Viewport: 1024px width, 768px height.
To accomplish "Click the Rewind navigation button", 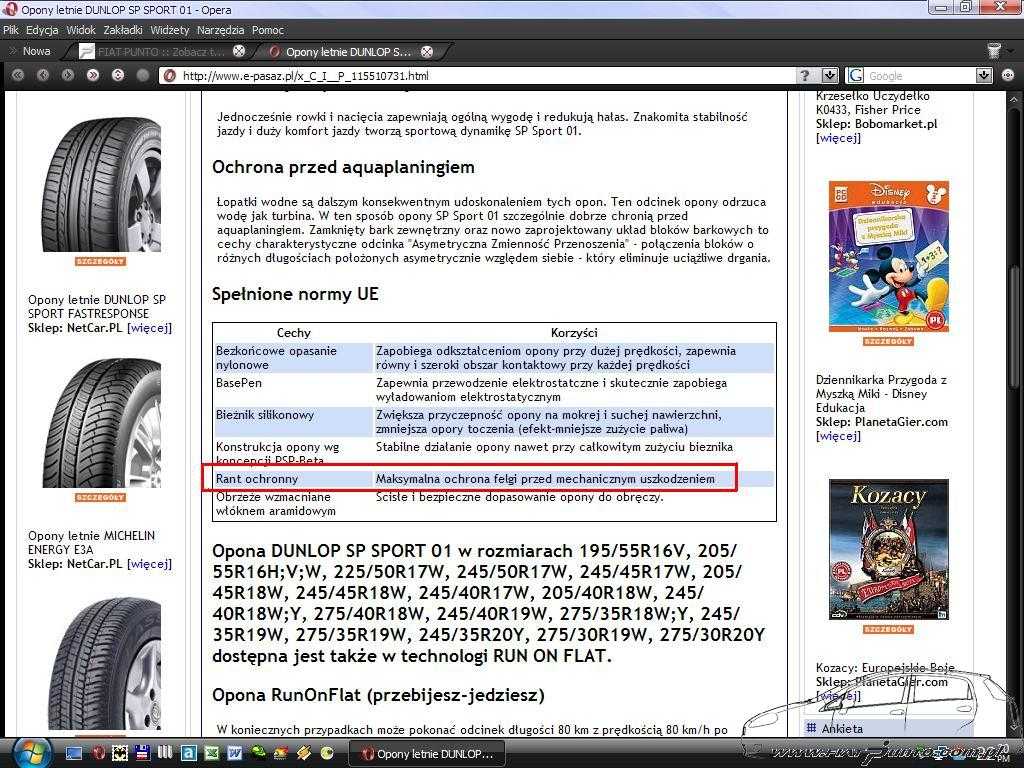I will [x=17, y=75].
